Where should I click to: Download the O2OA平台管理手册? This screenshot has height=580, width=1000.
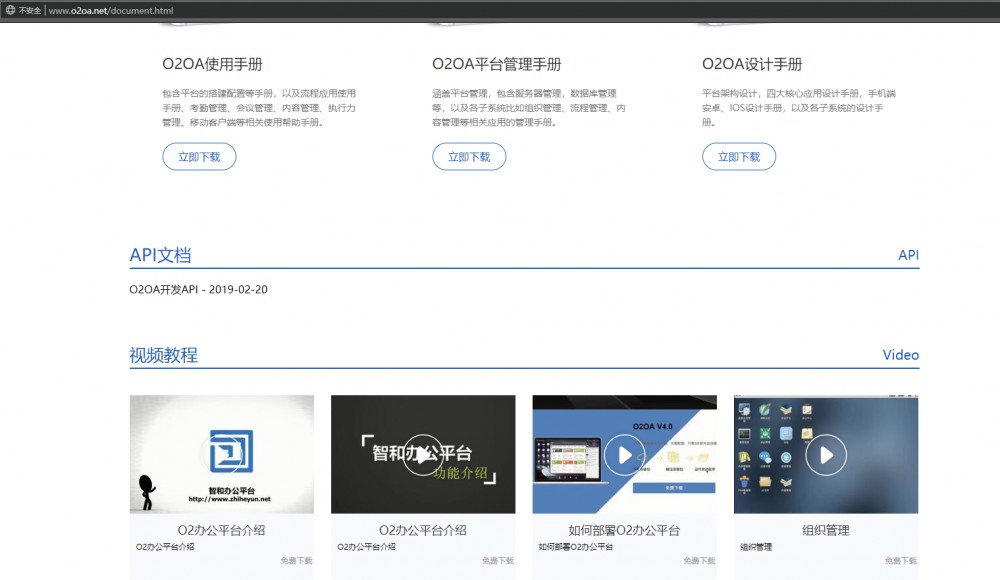(469, 156)
